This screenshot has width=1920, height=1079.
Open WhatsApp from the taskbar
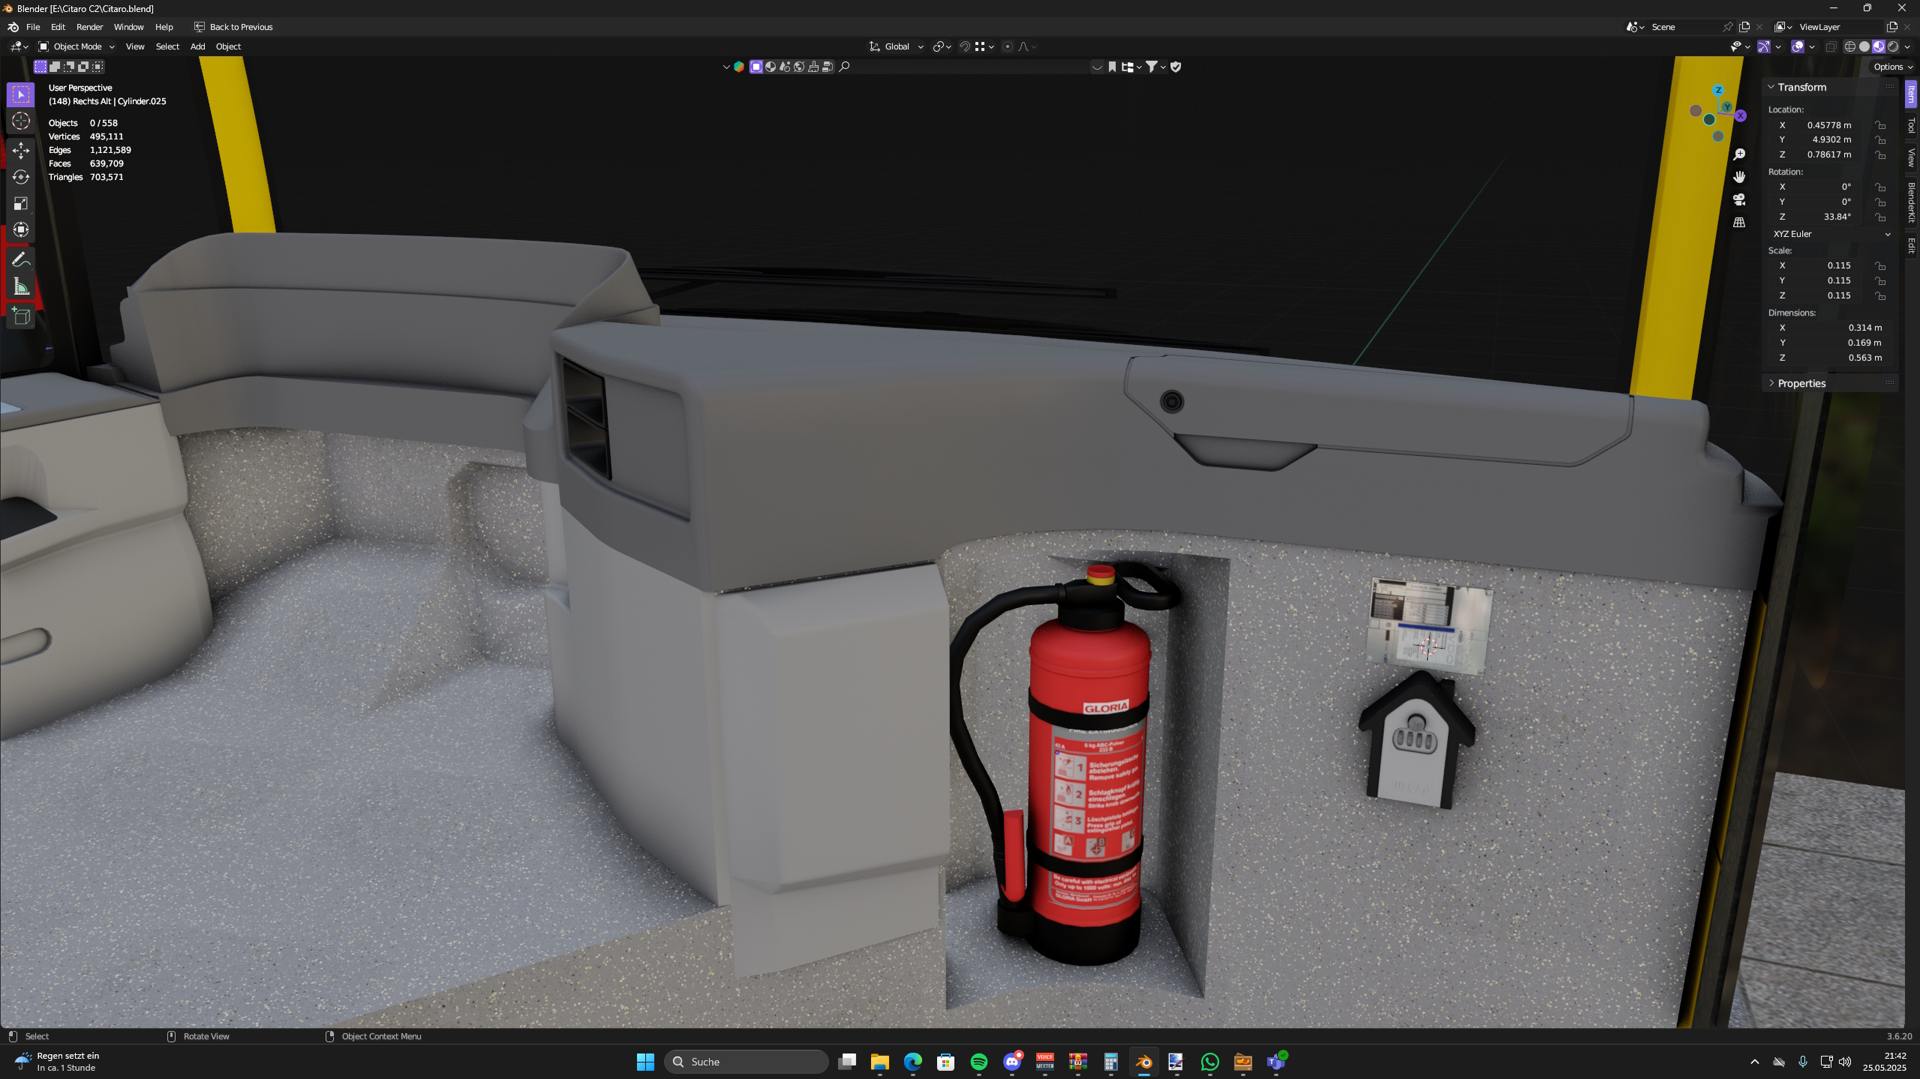pos(1210,1062)
